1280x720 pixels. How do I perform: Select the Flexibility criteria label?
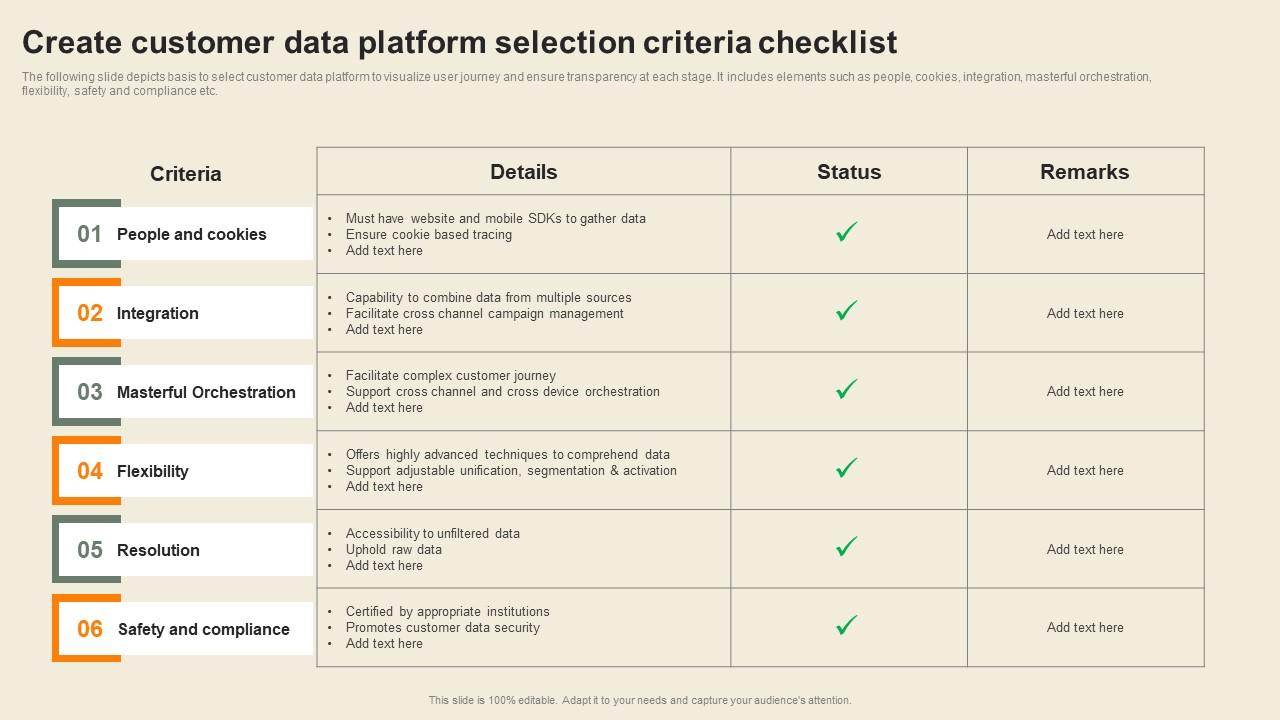coord(153,471)
